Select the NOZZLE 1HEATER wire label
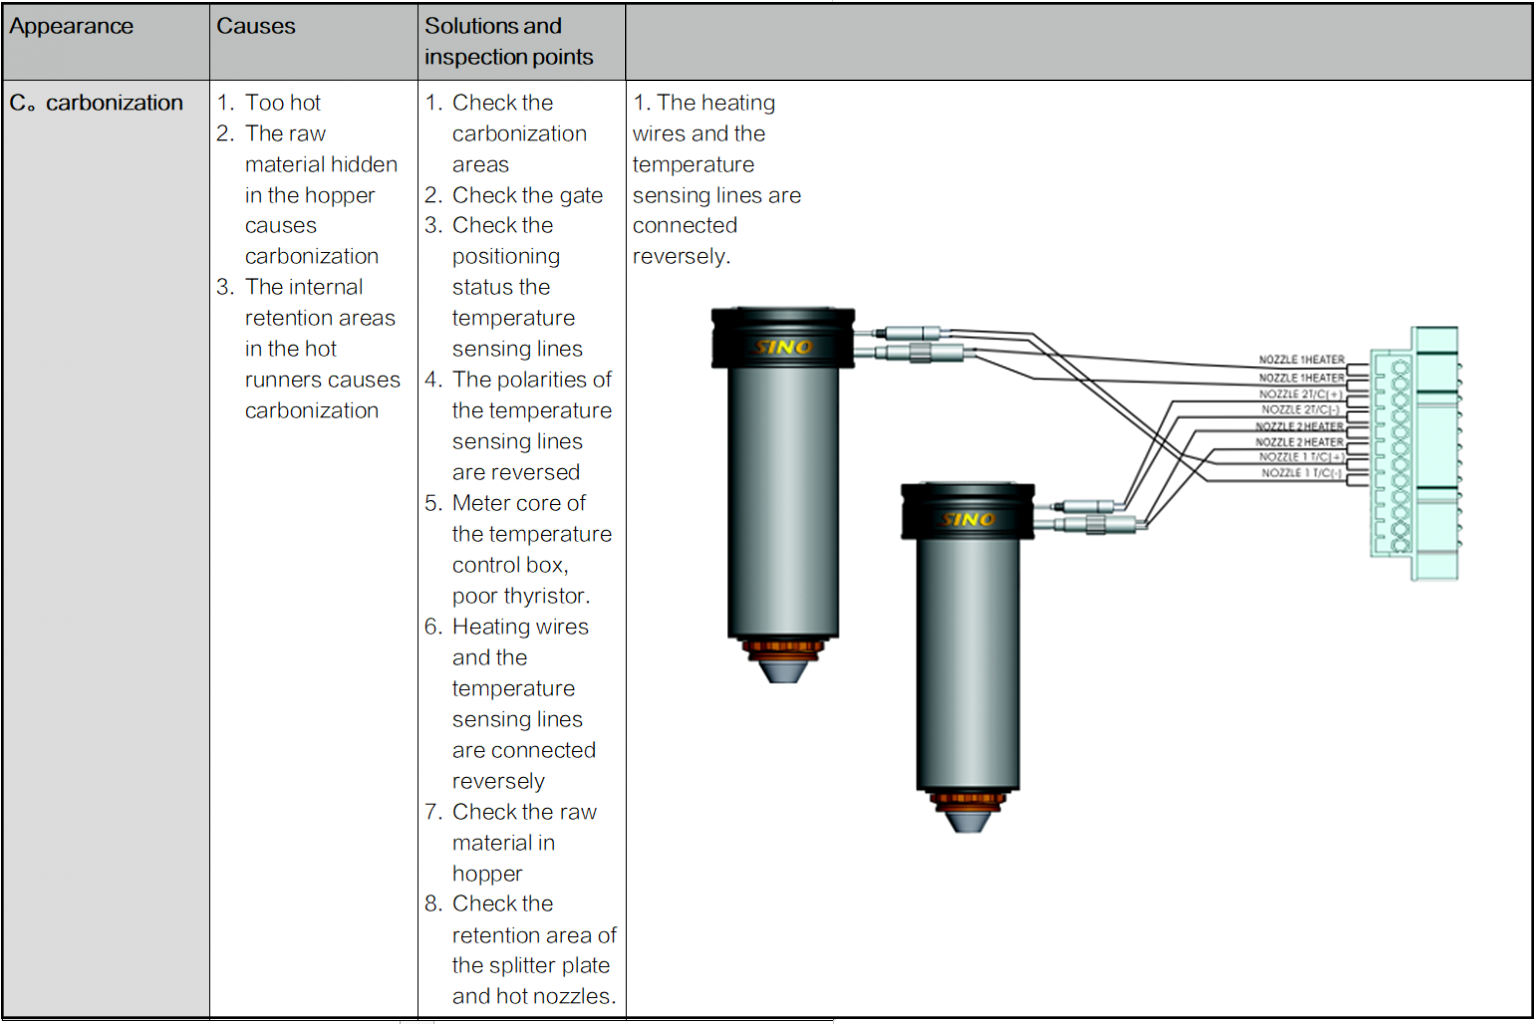This screenshot has height=1024, width=1536. (x=1303, y=358)
